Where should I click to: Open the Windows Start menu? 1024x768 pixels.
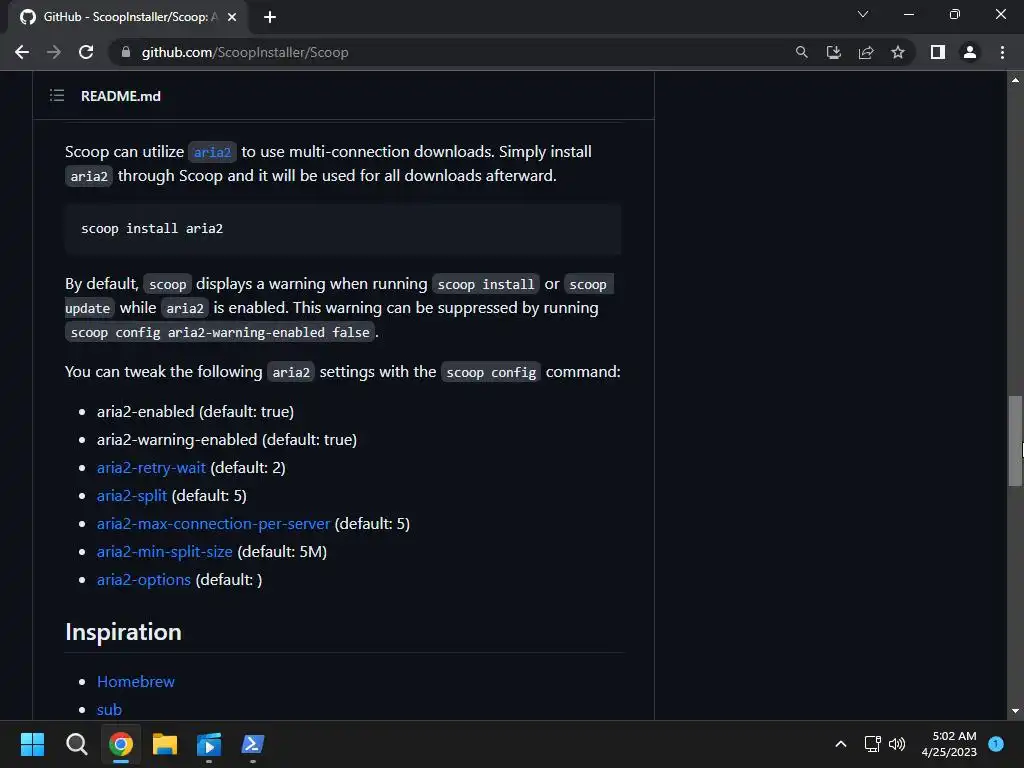[x=32, y=744]
